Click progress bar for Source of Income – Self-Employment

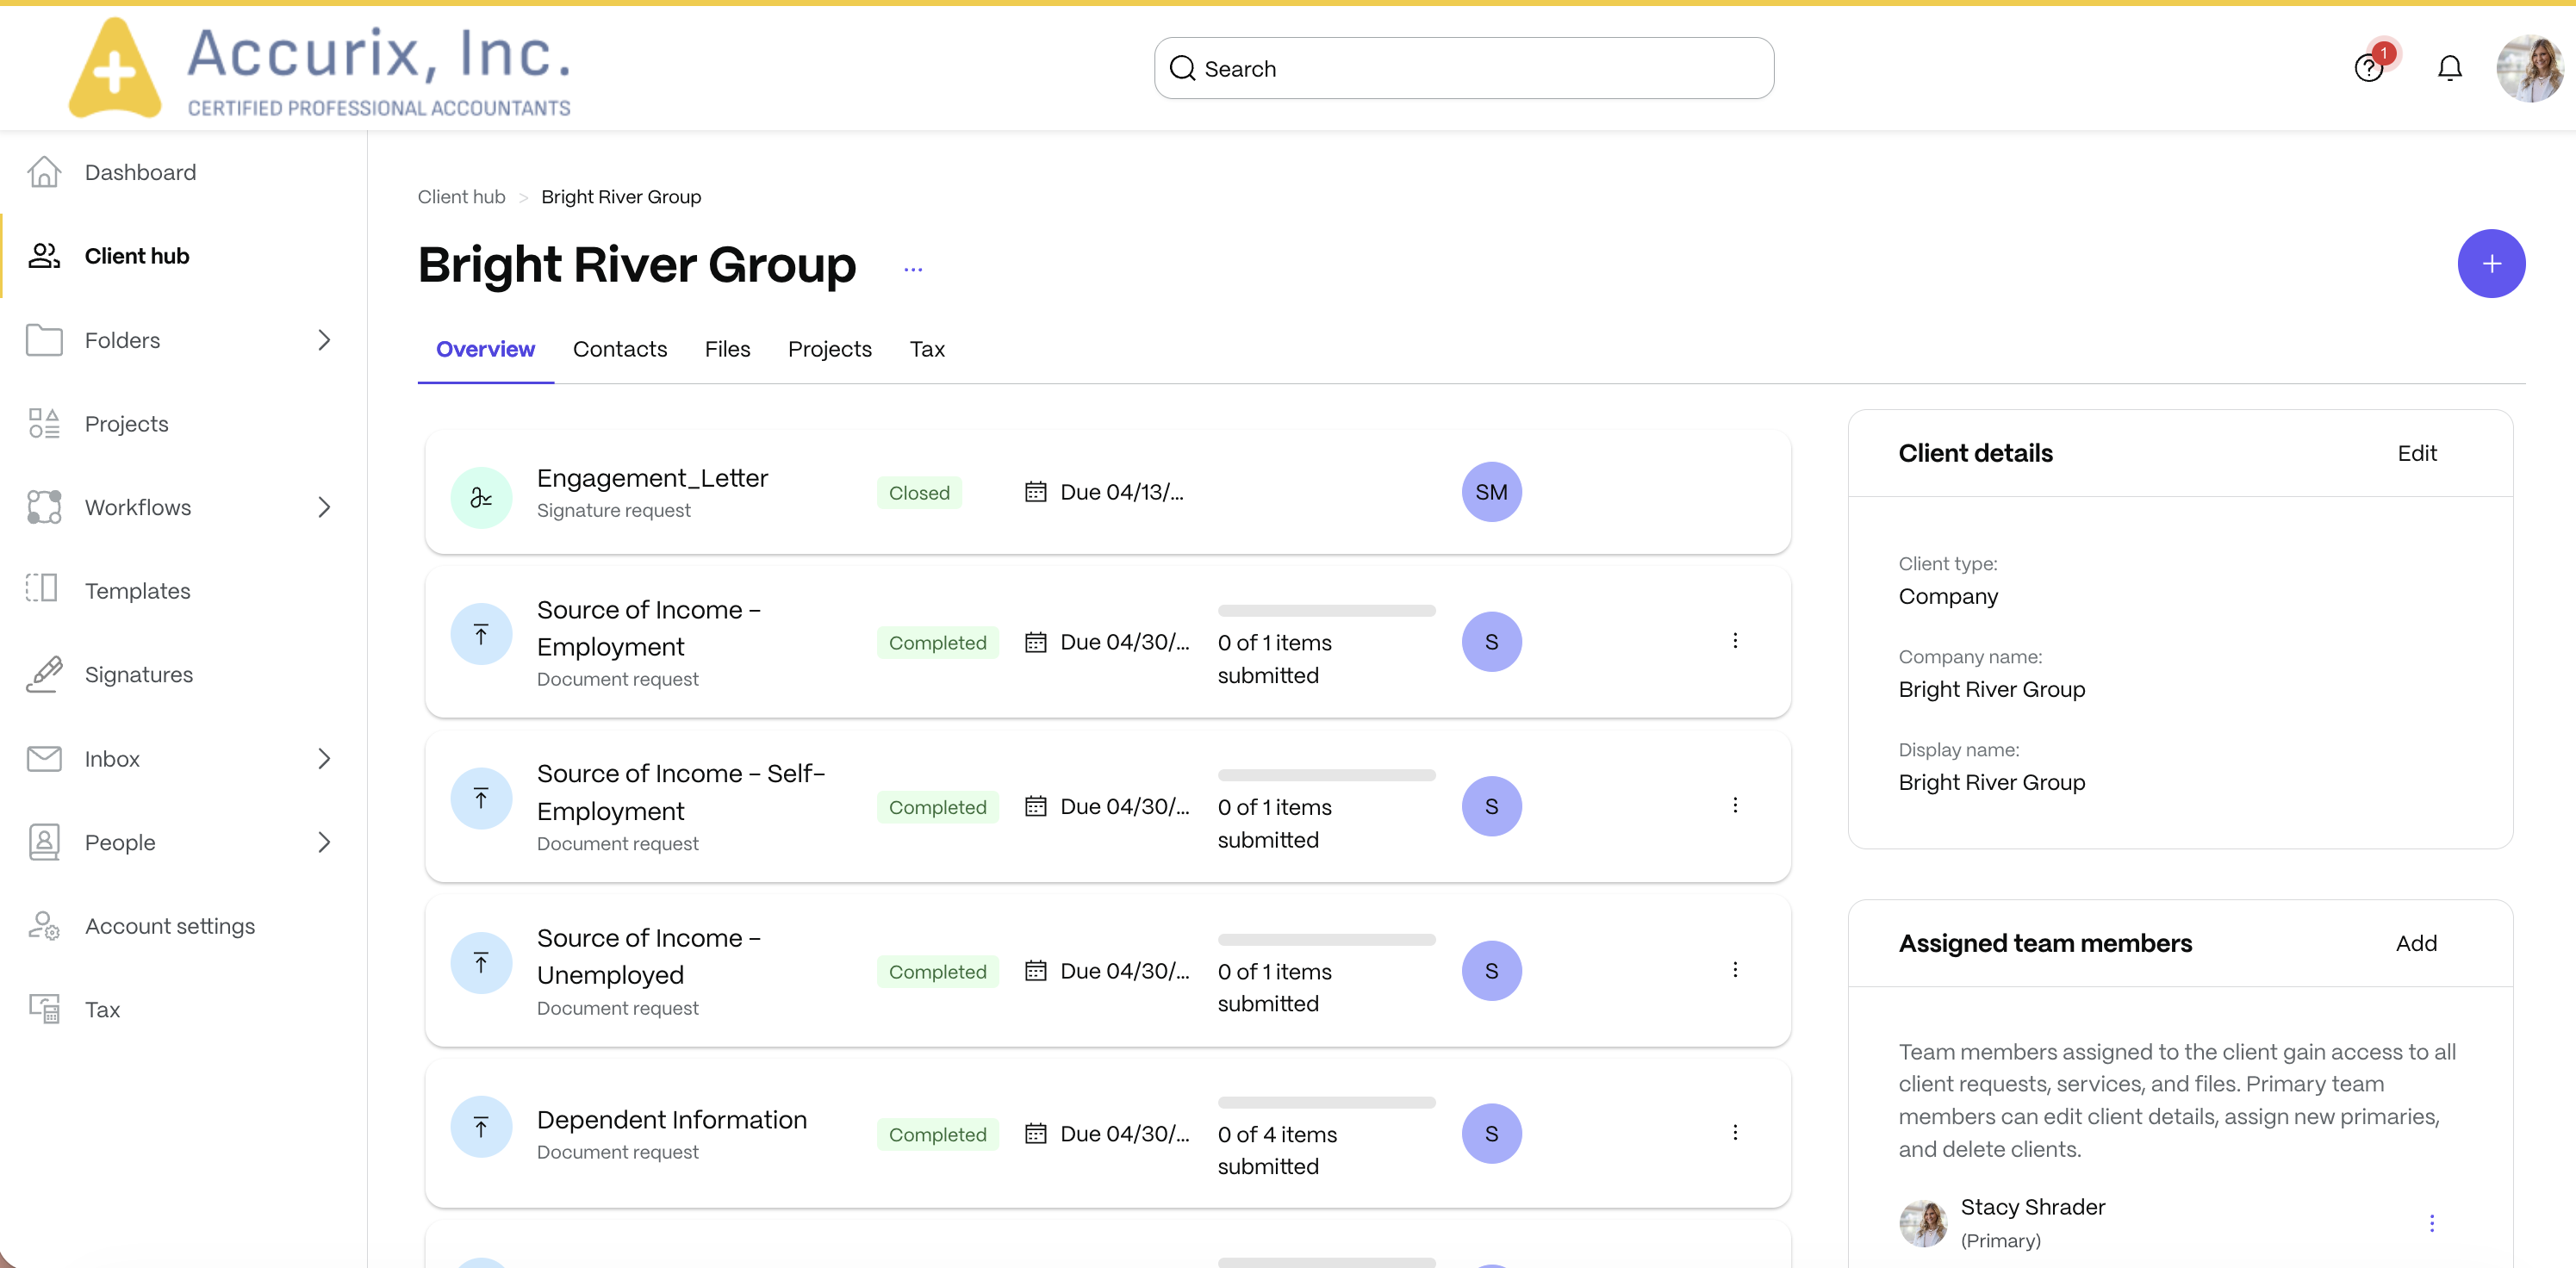pyautogui.click(x=1326, y=775)
